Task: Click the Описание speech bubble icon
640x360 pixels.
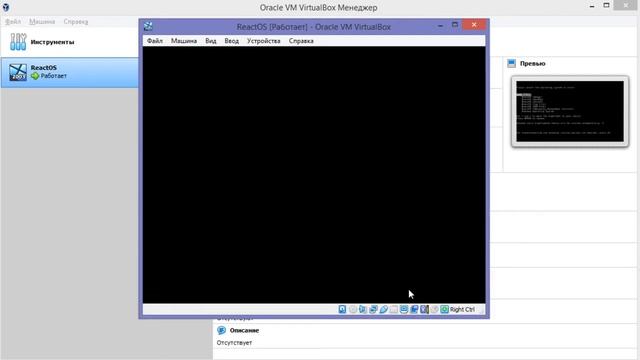Action: click(221, 330)
